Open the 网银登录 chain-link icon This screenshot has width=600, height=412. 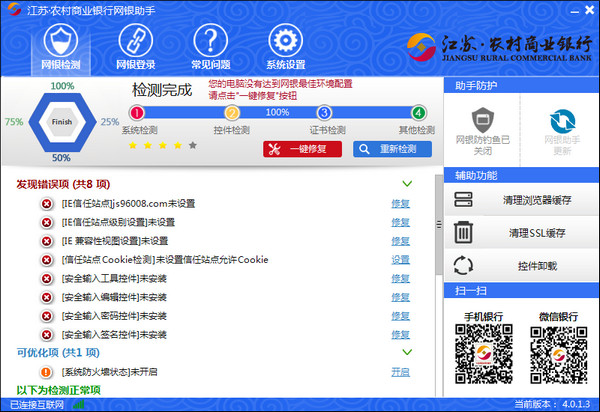click(135, 40)
